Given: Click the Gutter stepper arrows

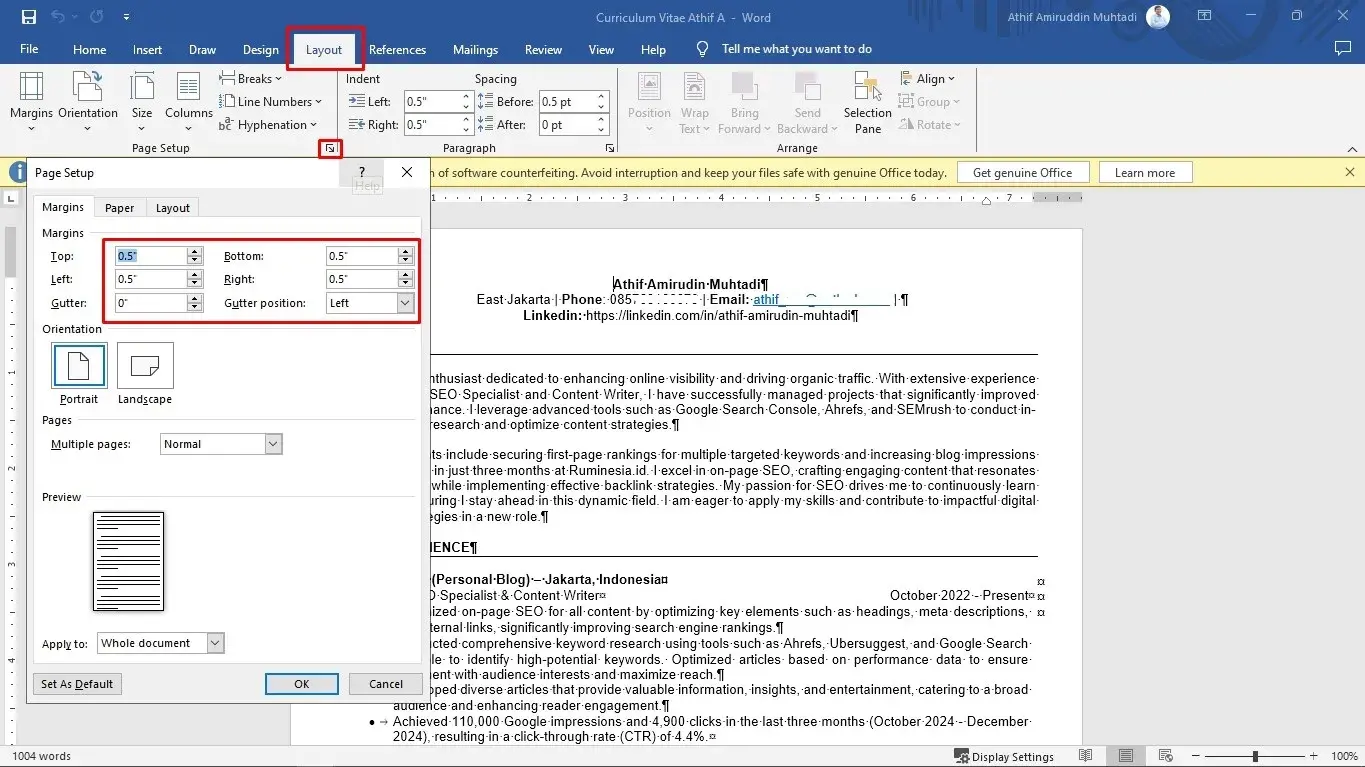Looking at the screenshot, I should click(195, 303).
